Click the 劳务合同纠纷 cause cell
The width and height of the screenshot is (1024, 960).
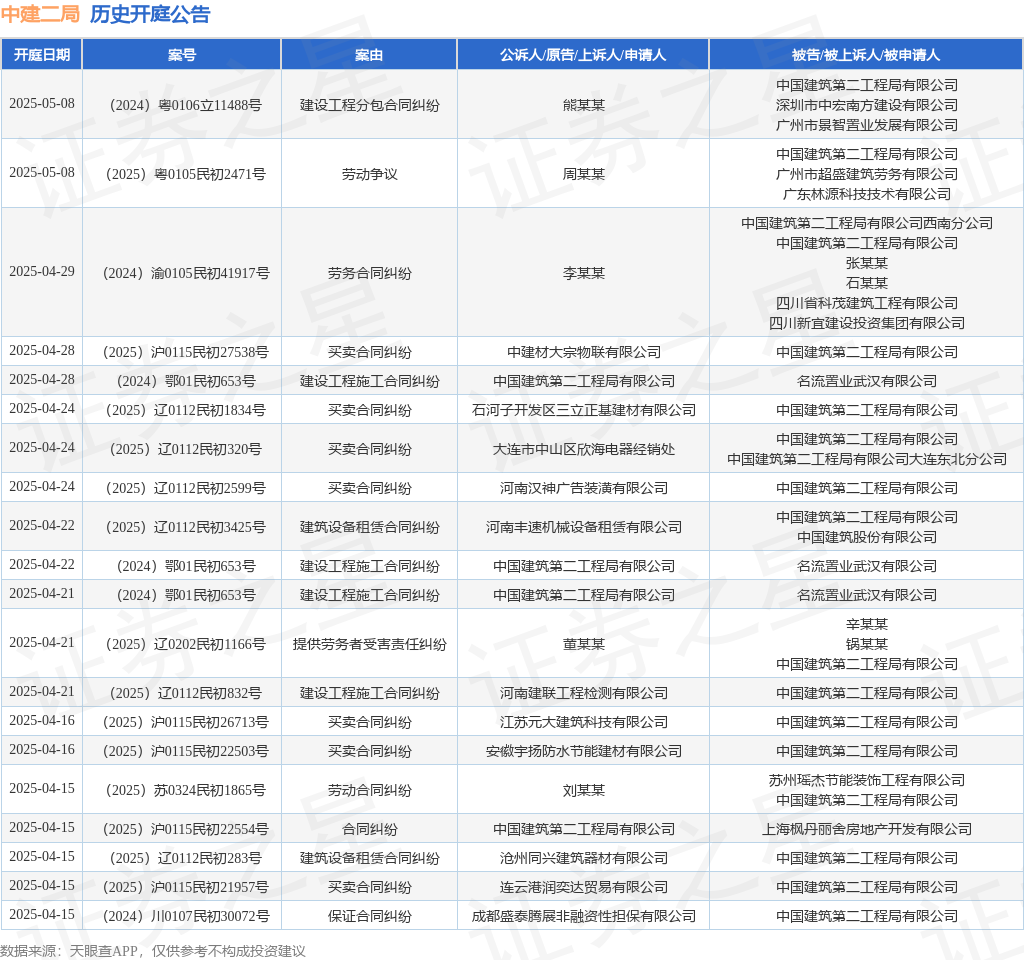pyautogui.click(x=370, y=273)
